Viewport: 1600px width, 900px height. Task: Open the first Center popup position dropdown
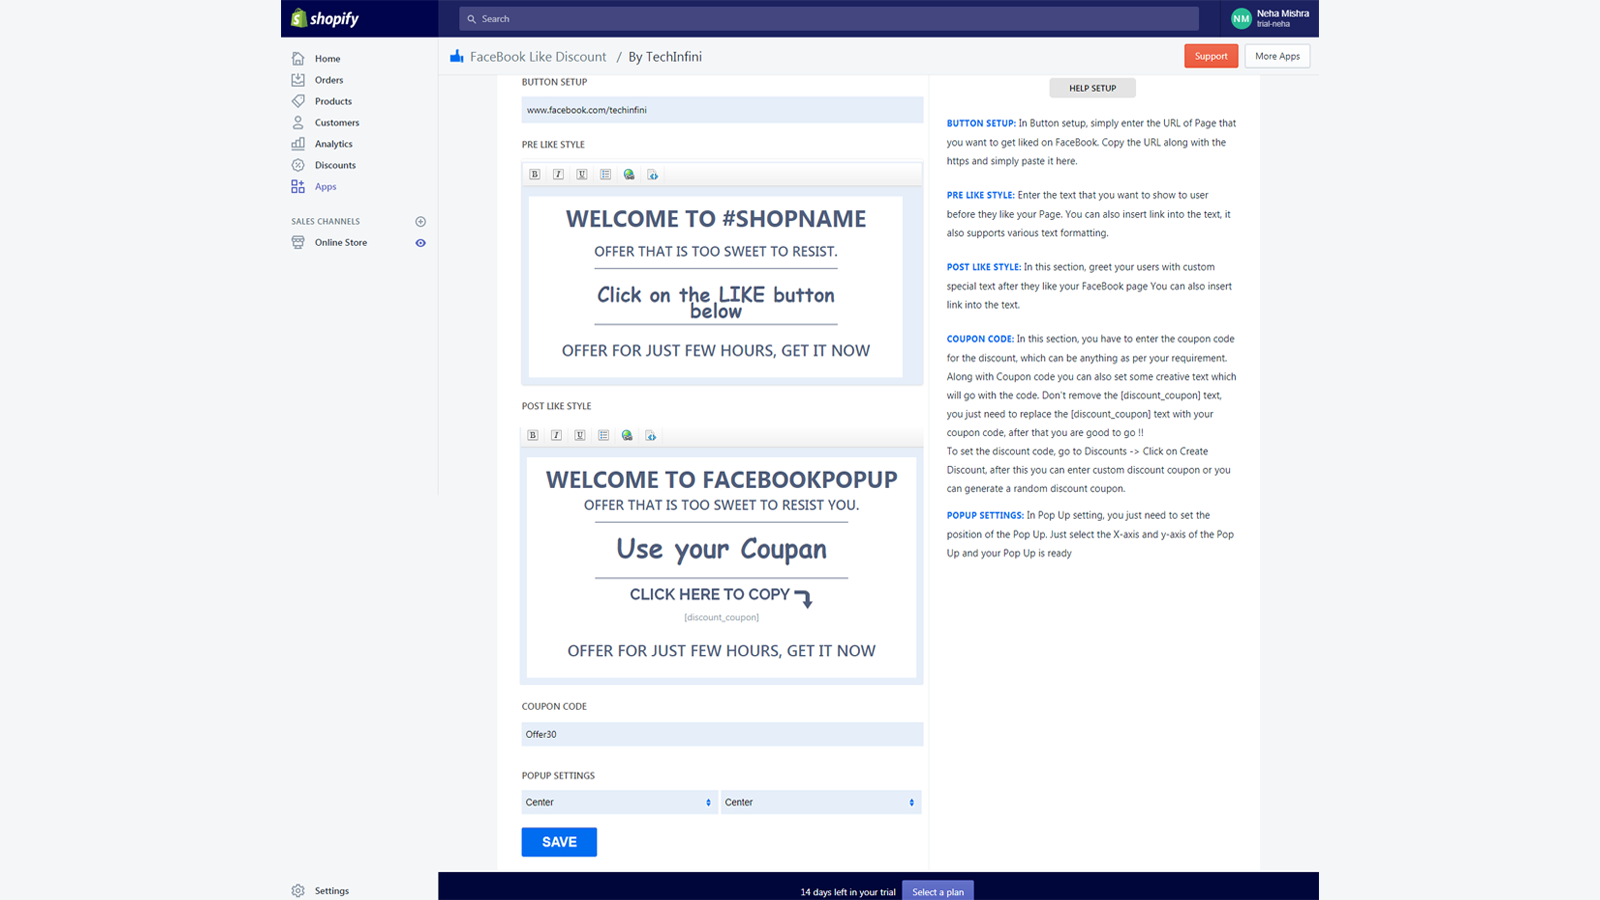(x=620, y=802)
